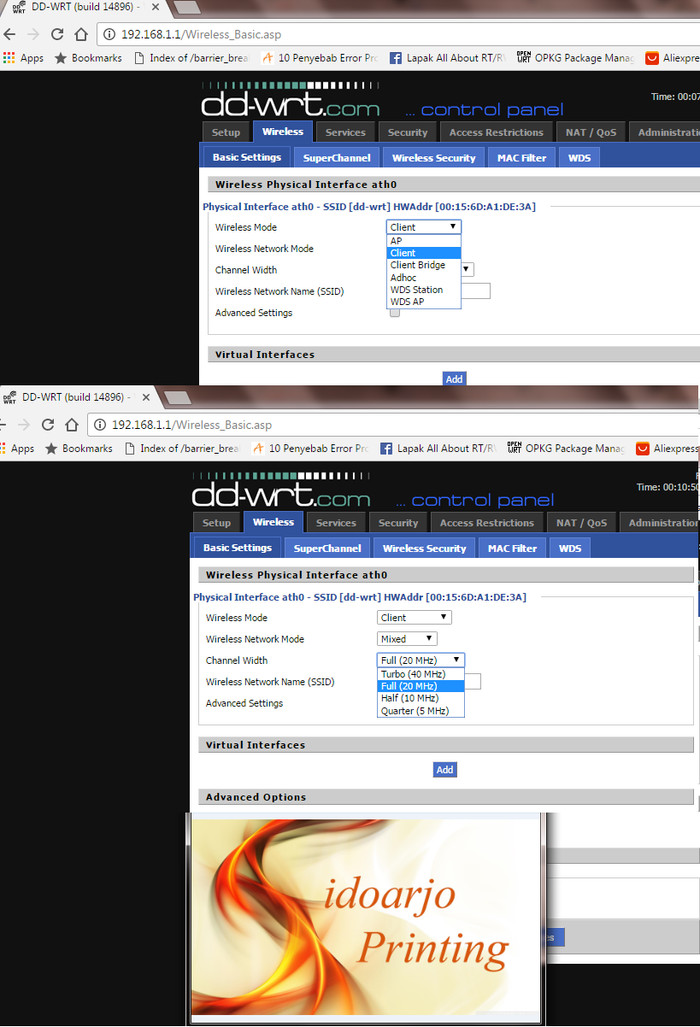Click the top browser reload icon
This screenshot has width=700, height=1027.
point(57,34)
